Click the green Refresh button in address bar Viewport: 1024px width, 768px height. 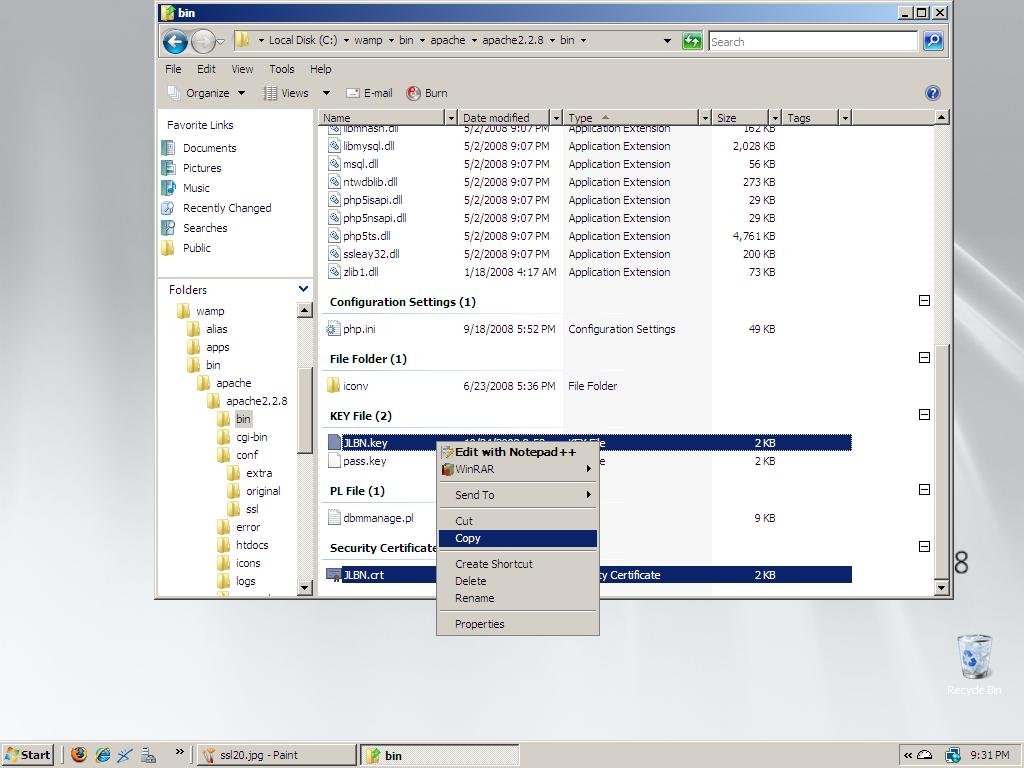click(x=692, y=41)
